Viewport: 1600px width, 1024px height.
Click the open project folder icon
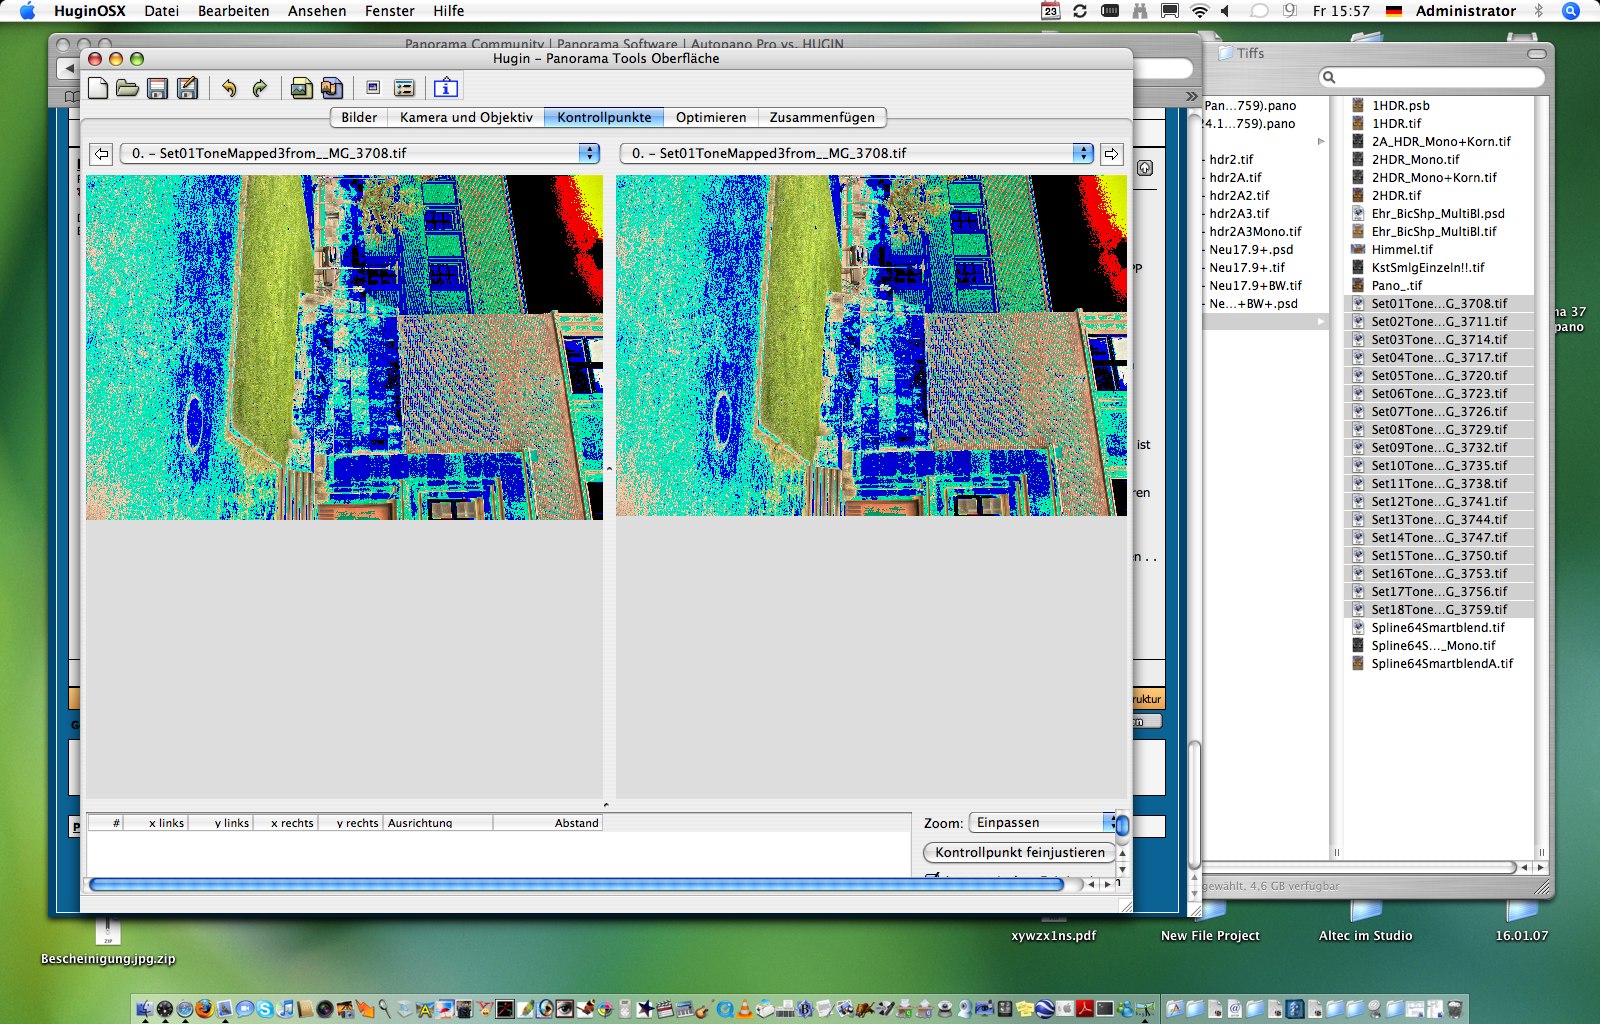tap(127, 88)
